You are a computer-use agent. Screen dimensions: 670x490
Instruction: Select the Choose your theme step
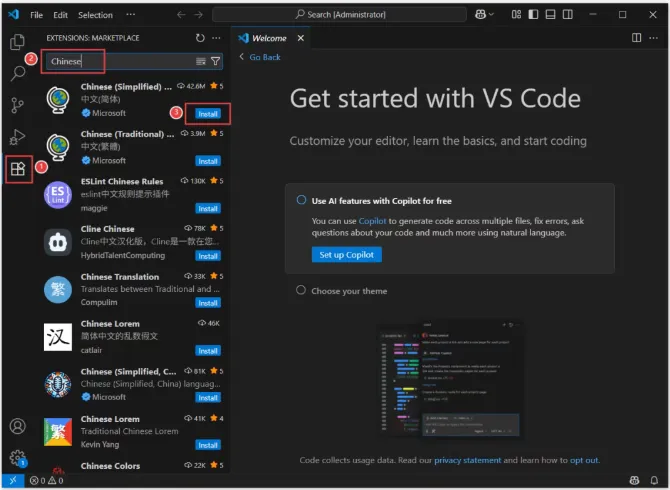349,291
